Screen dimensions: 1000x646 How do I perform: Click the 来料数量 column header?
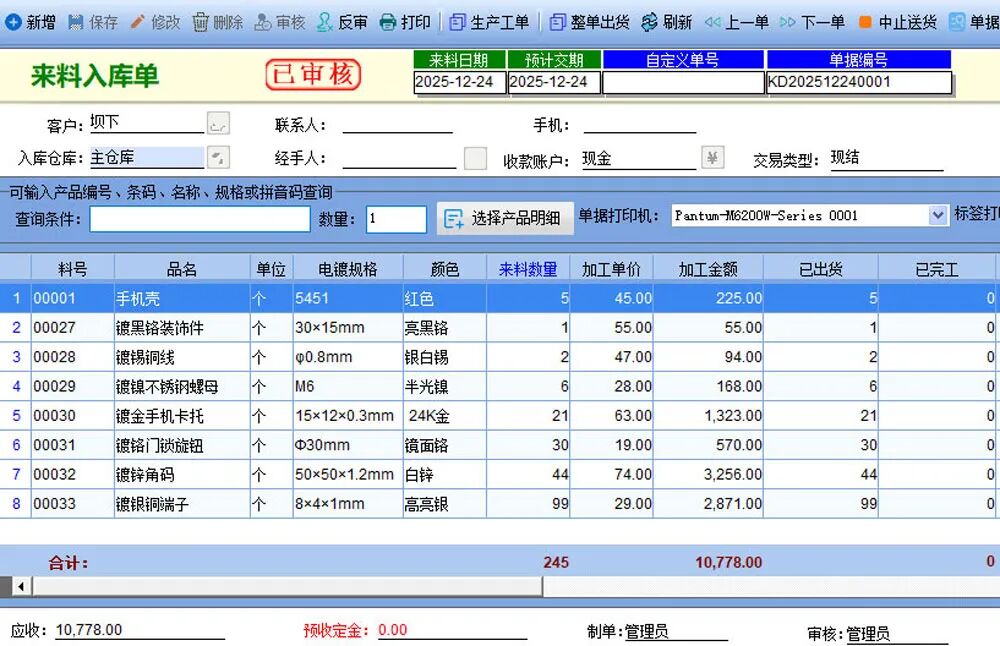point(528,269)
